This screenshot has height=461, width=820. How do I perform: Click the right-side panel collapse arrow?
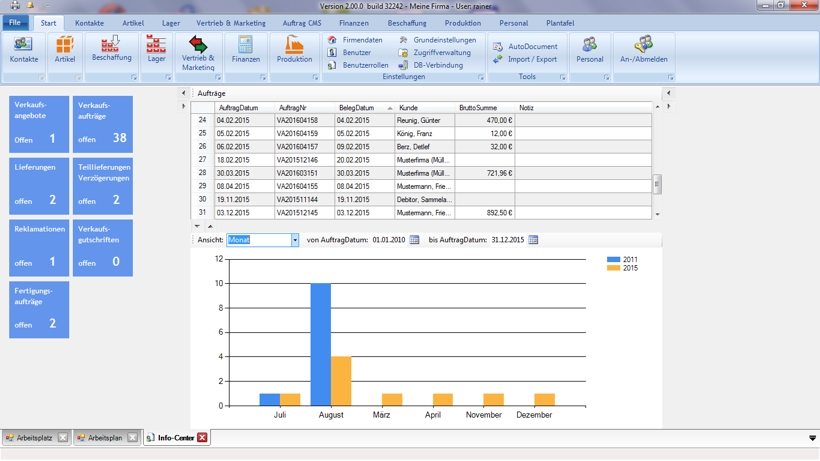click(668, 93)
